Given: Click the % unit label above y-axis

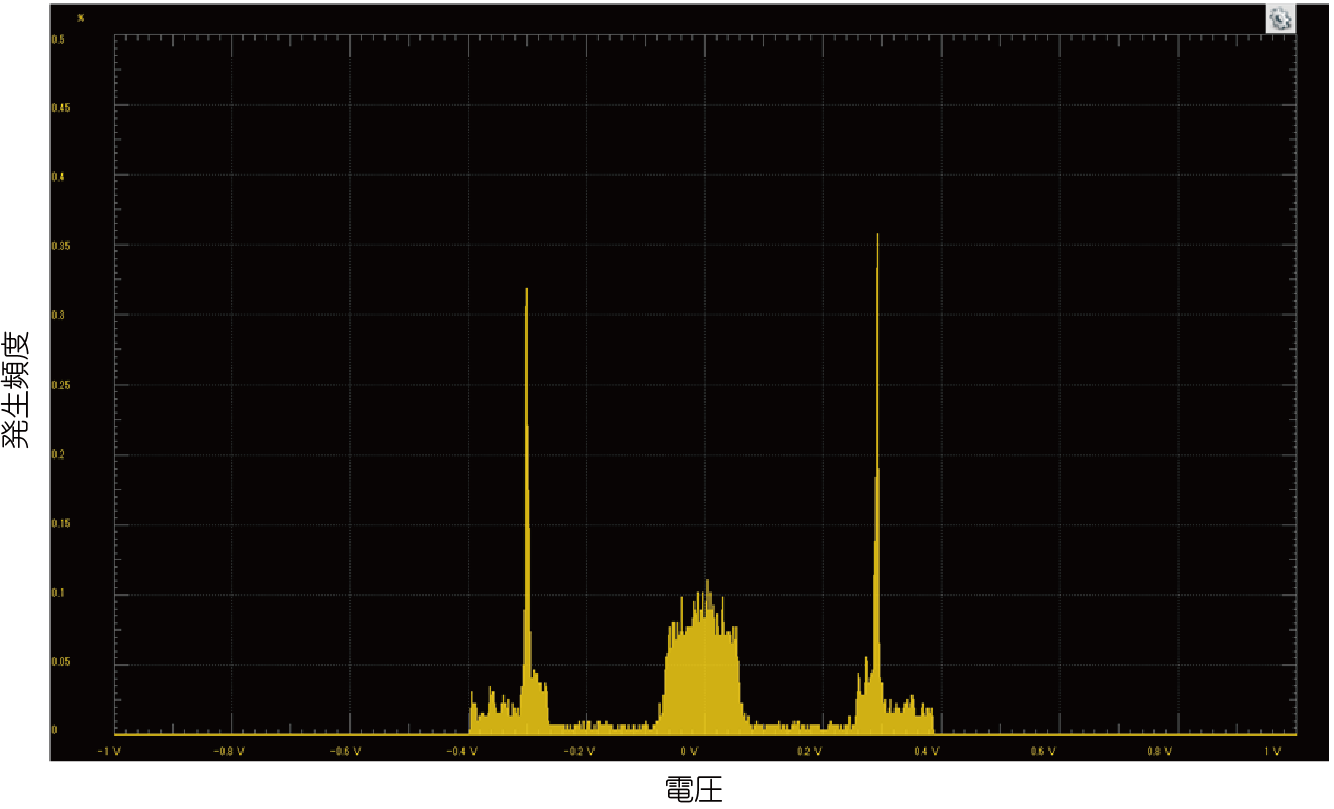Looking at the screenshot, I should (81, 18).
